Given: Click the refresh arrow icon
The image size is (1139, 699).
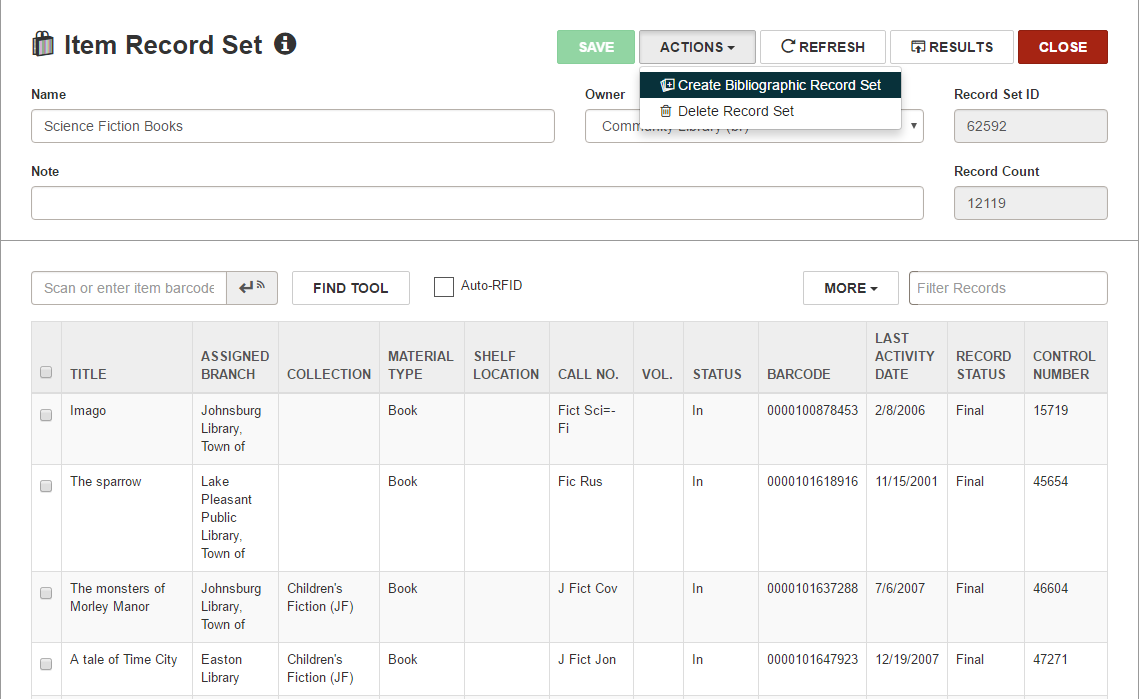Looking at the screenshot, I should [787, 47].
